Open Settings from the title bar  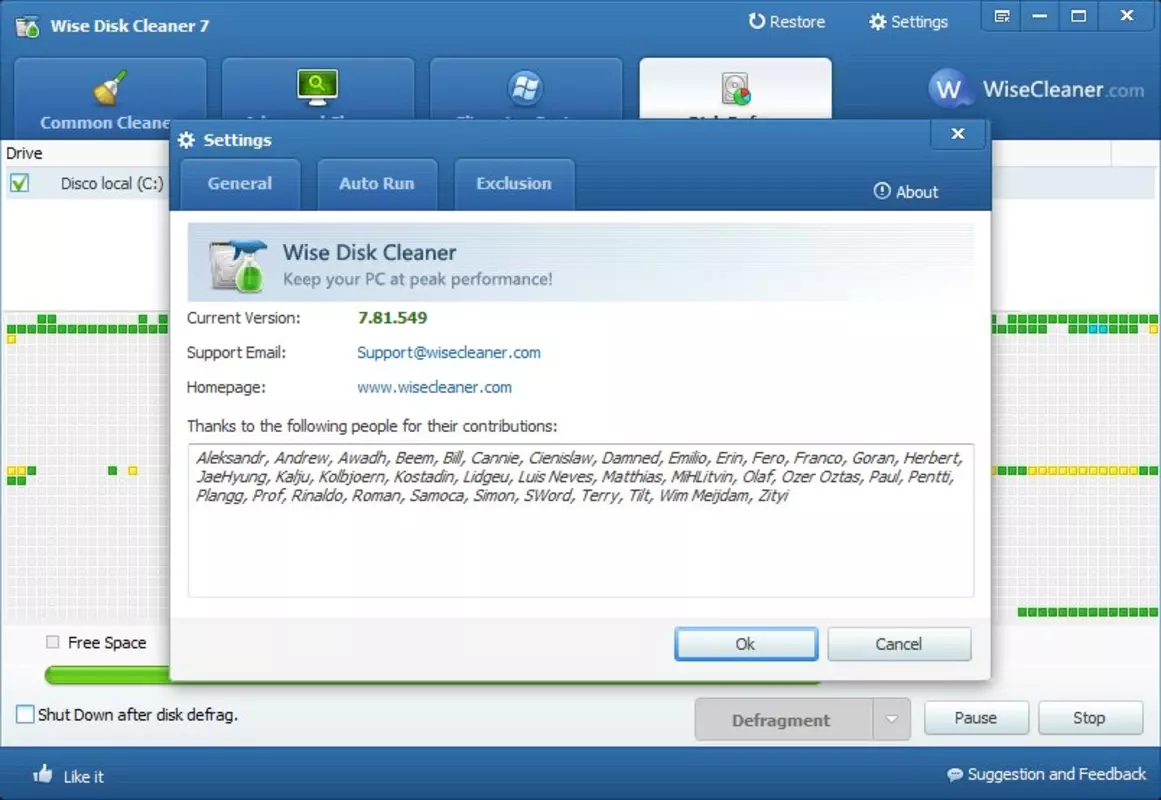[908, 21]
